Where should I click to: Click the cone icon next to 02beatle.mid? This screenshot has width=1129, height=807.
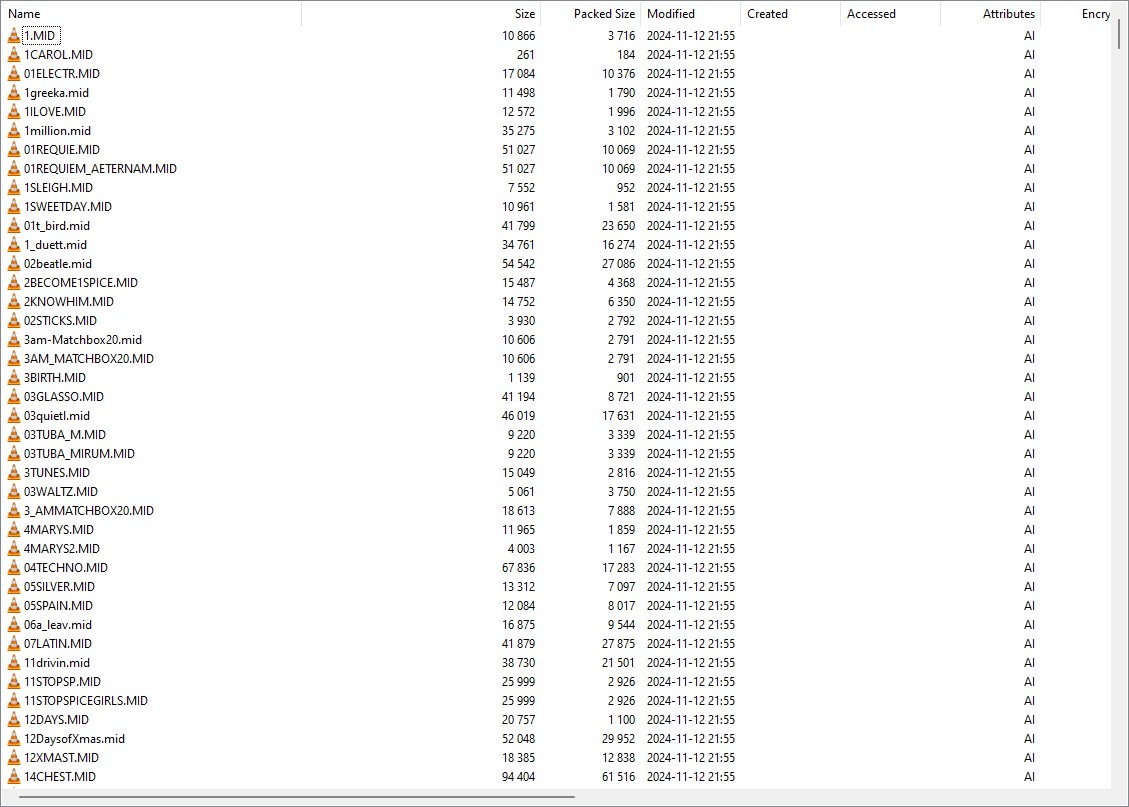coord(14,263)
